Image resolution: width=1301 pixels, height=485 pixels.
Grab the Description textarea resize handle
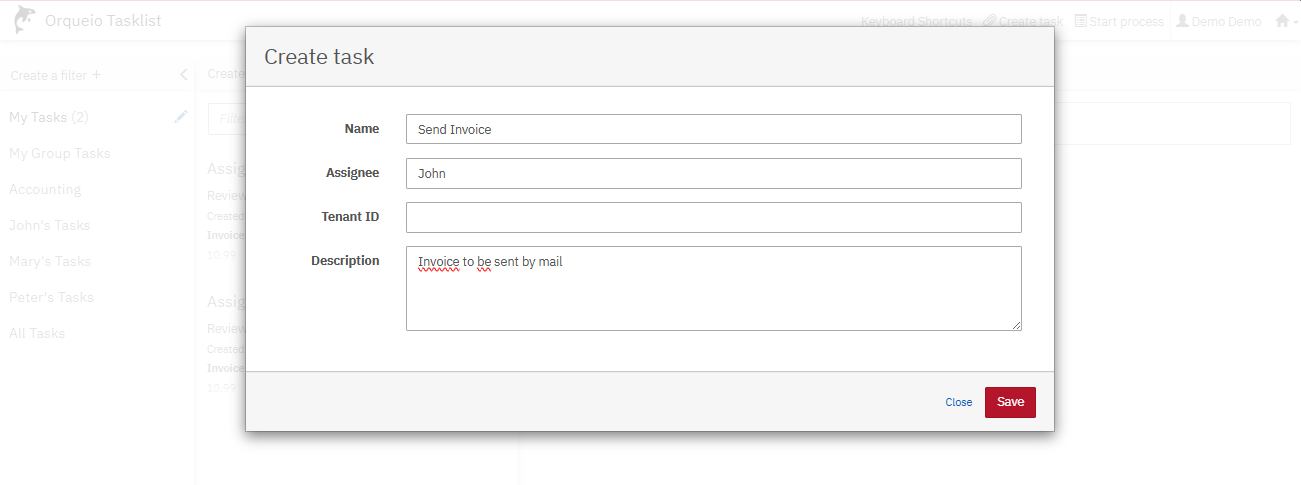click(1017, 326)
